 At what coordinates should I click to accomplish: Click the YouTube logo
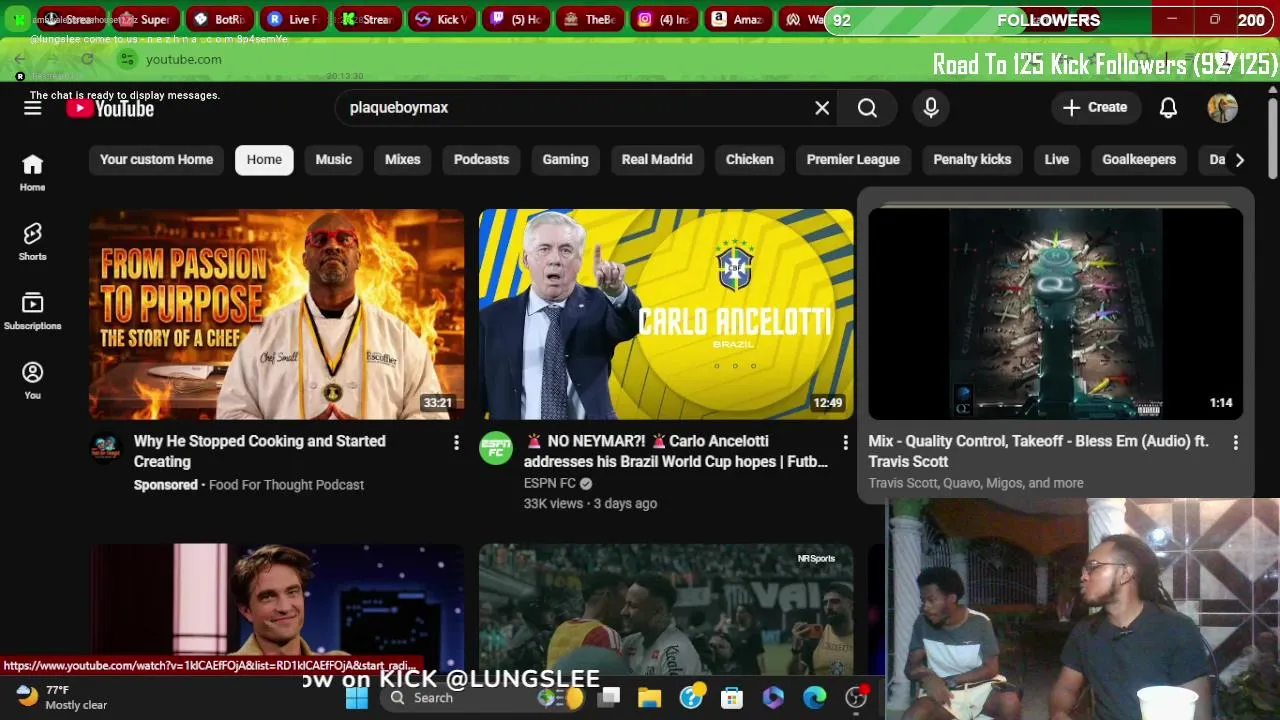click(x=110, y=108)
